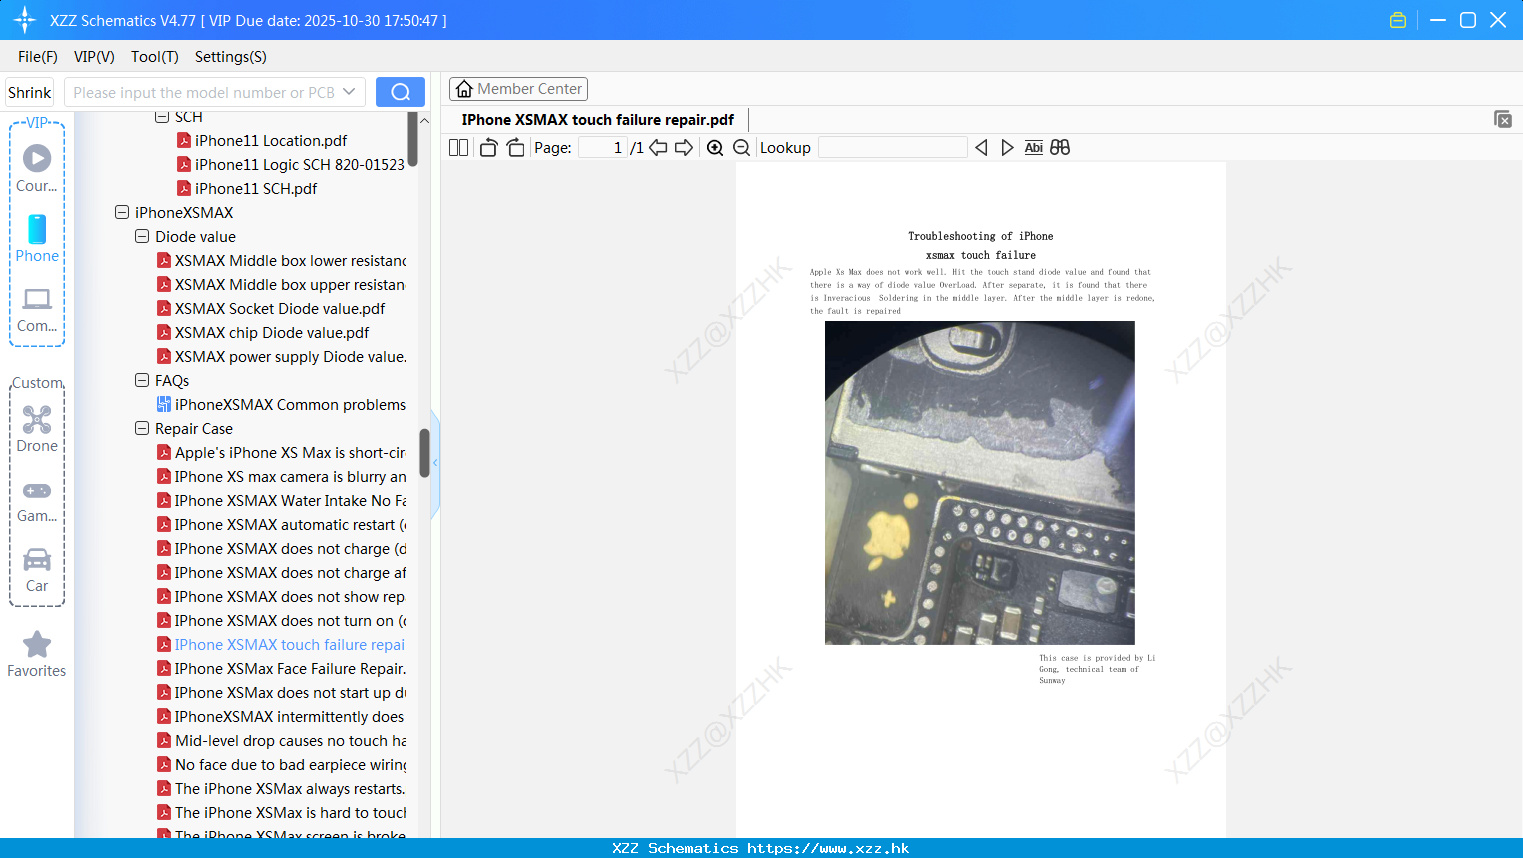Open the Tool(T) menu

point(155,57)
